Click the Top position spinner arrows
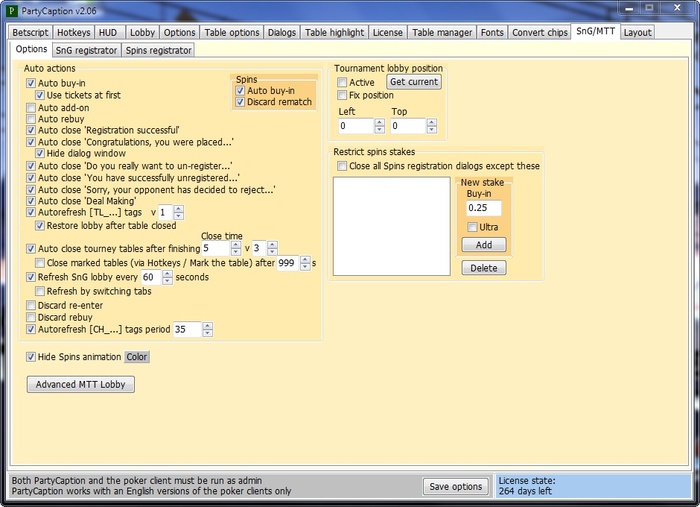The width and height of the screenshot is (700, 507). (431, 126)
